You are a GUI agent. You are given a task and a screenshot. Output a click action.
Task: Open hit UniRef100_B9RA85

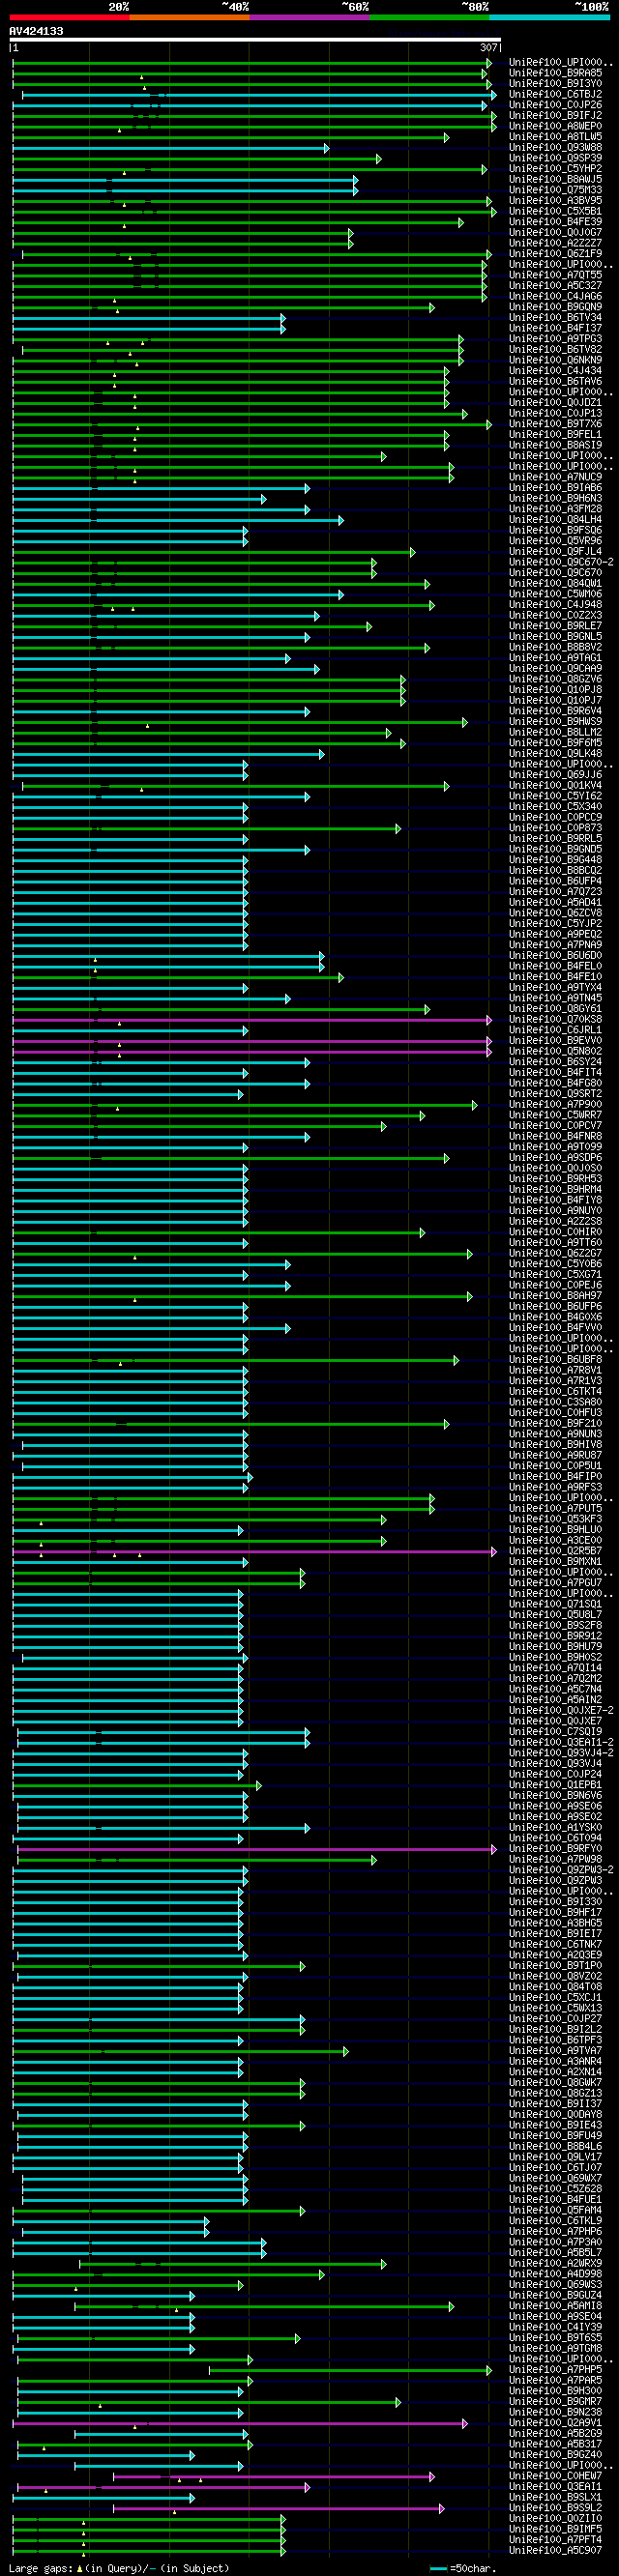point(555,73)
